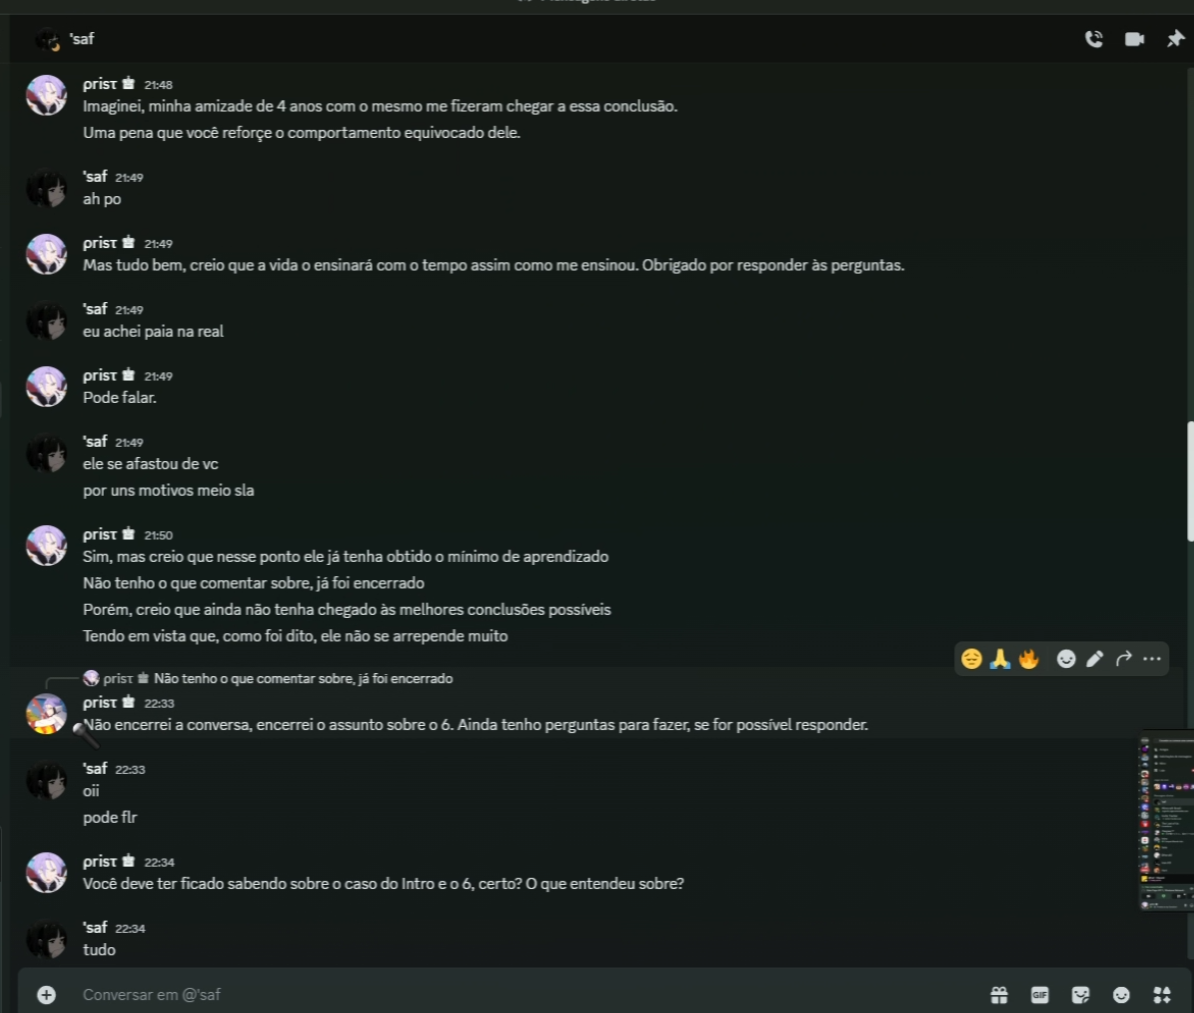Edit the hovered message with pencil icon
1194x1013 pixels.
1095,659
